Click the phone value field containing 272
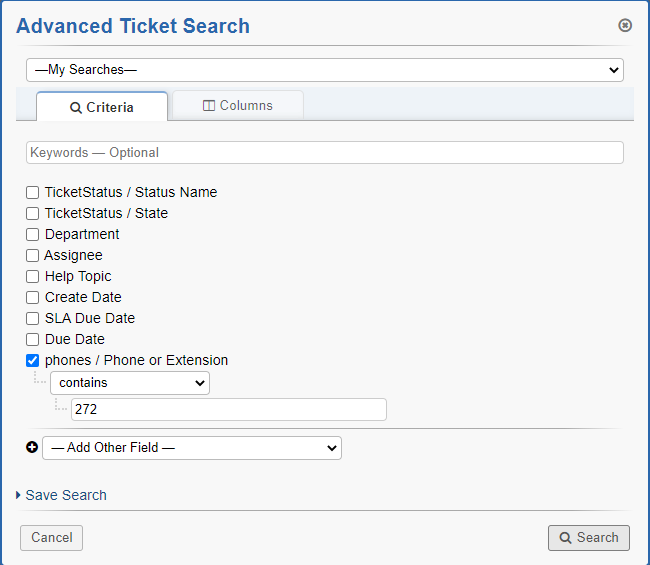Screen dimensions: 650x565 (x=228, y=409)
